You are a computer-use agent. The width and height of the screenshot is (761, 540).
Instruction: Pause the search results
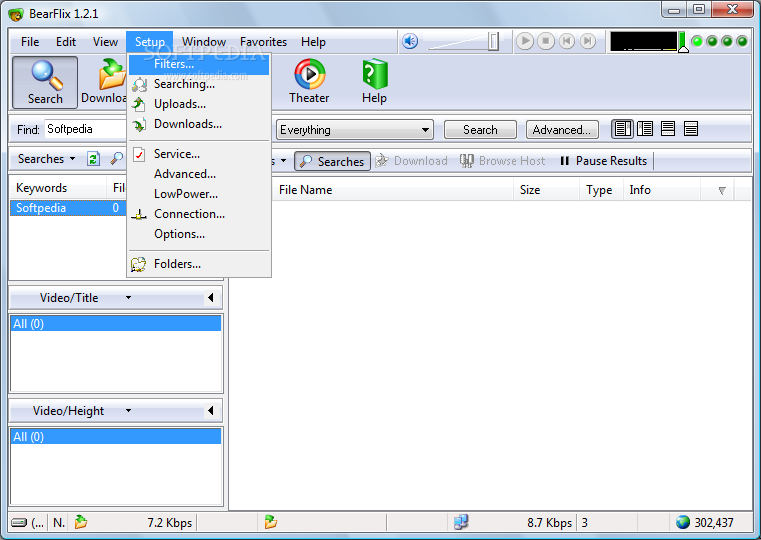[x=603, y=161]
